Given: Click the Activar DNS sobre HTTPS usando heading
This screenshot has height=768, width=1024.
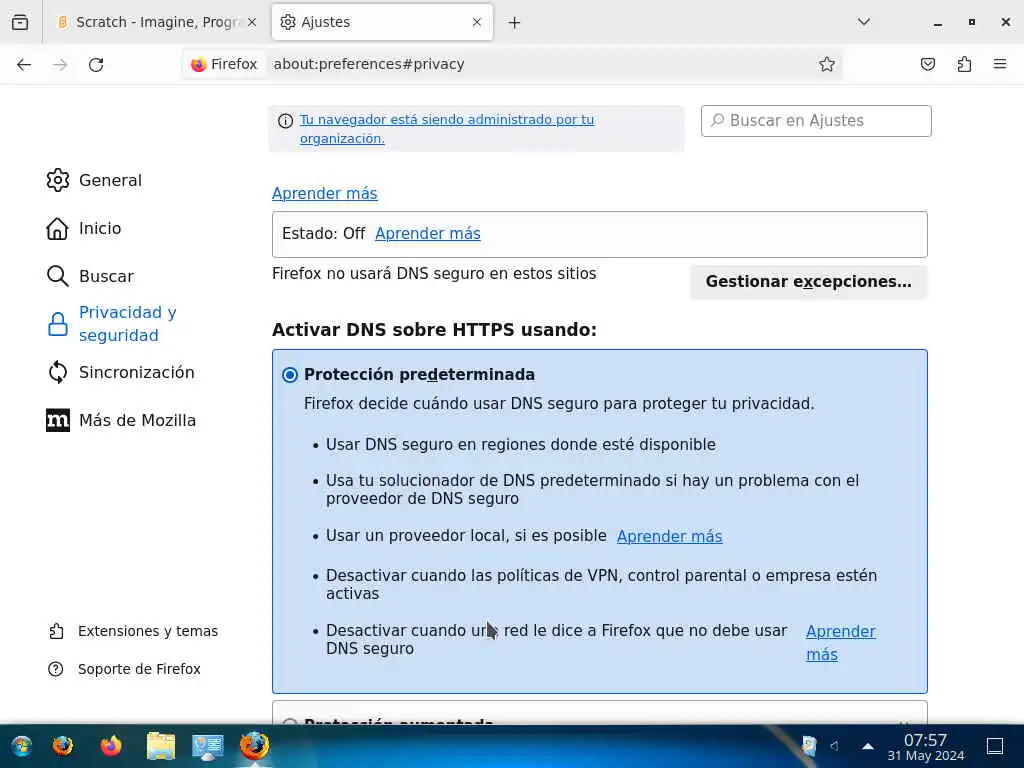Looking at the screenshot, I should pos(434,330).
